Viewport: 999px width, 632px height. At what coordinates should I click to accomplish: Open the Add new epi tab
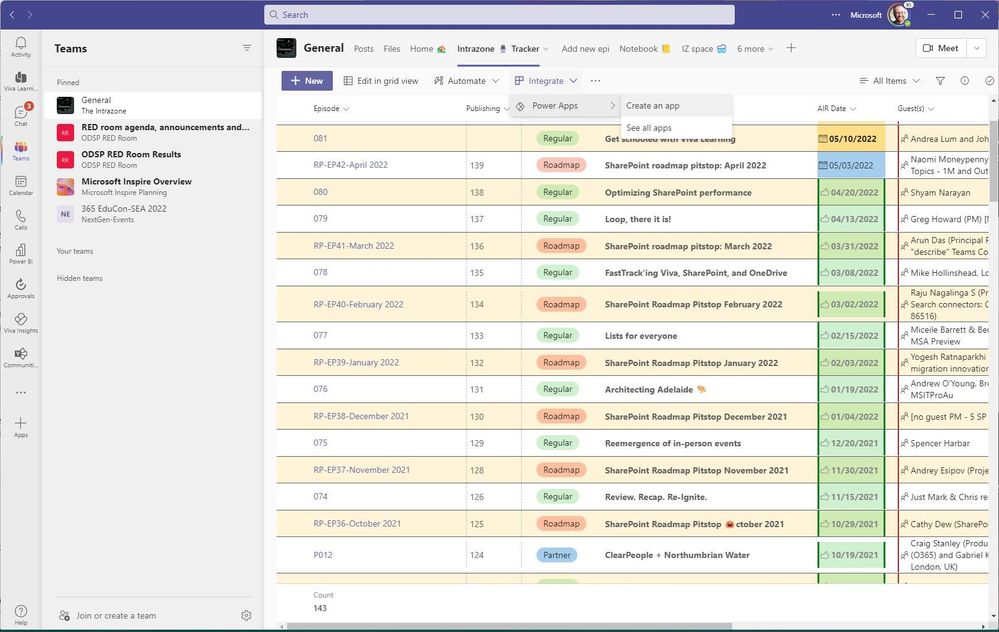point(586,48)
